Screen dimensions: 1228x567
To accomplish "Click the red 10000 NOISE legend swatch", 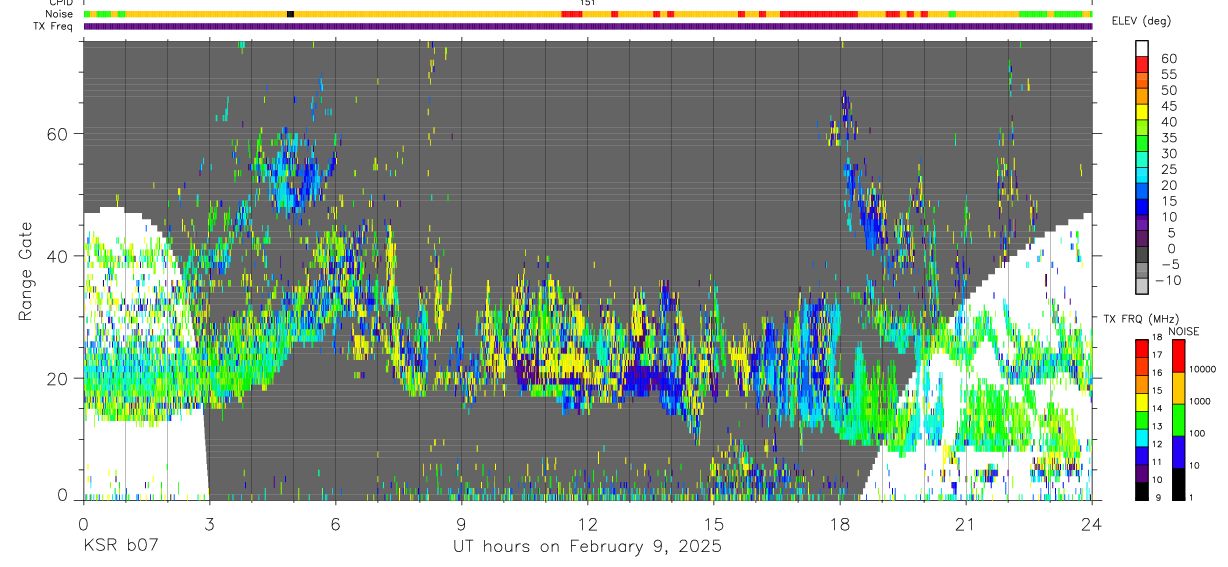I will (1178, 356).
